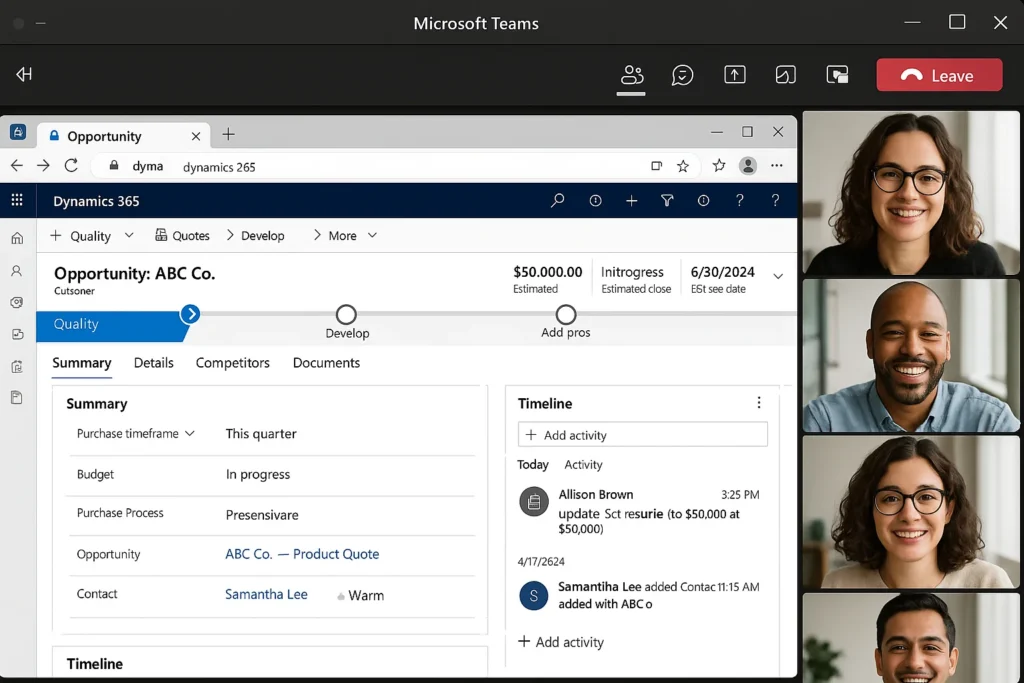Screen dimensions: 1024x683
Task: Click the browser profile avatar
Action: point(748,166)
